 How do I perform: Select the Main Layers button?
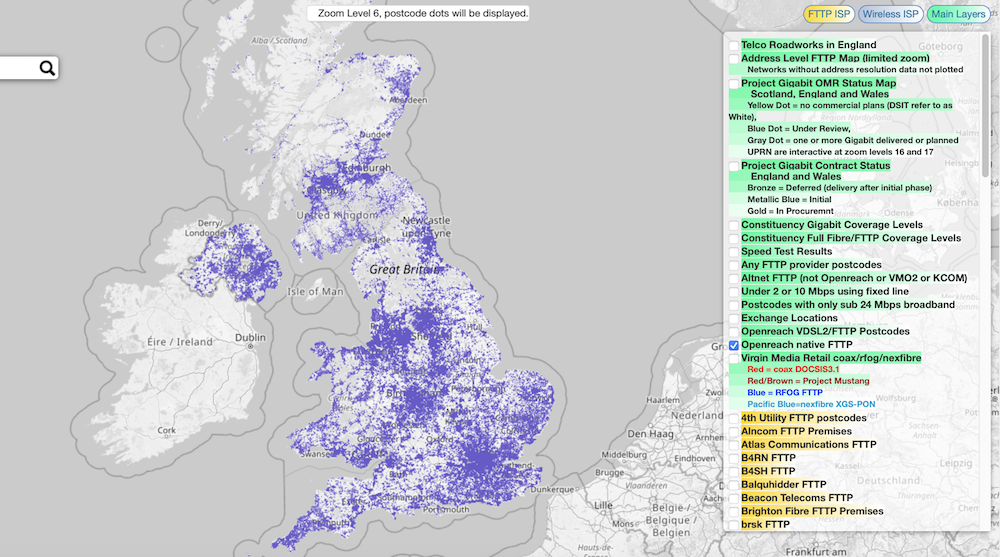pyautogui.click(x=956, y=14)
